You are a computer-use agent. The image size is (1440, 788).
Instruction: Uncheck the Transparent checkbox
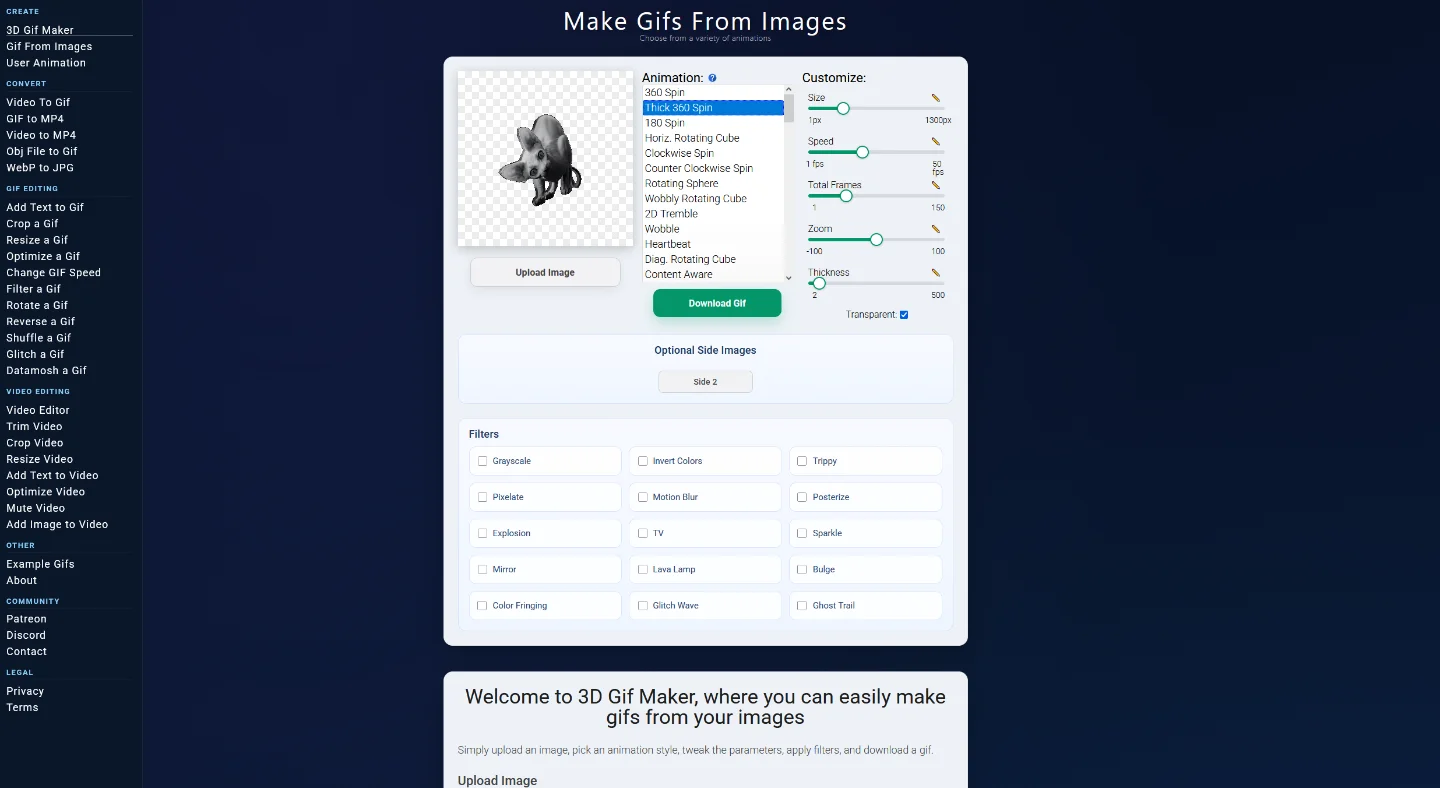tap(904, 315)
